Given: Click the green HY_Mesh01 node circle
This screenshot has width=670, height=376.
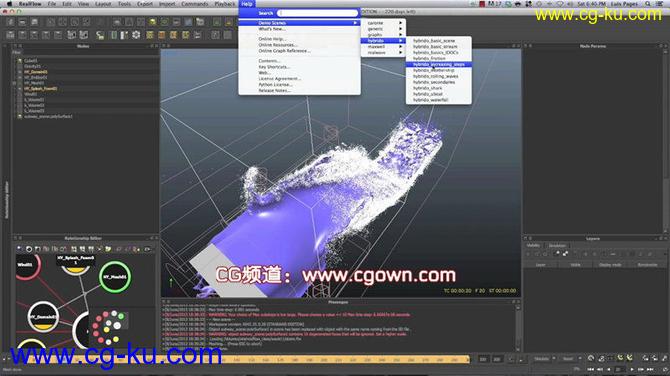Looking at the screenshot, I should pyautogui.click(x=115, y=277).
